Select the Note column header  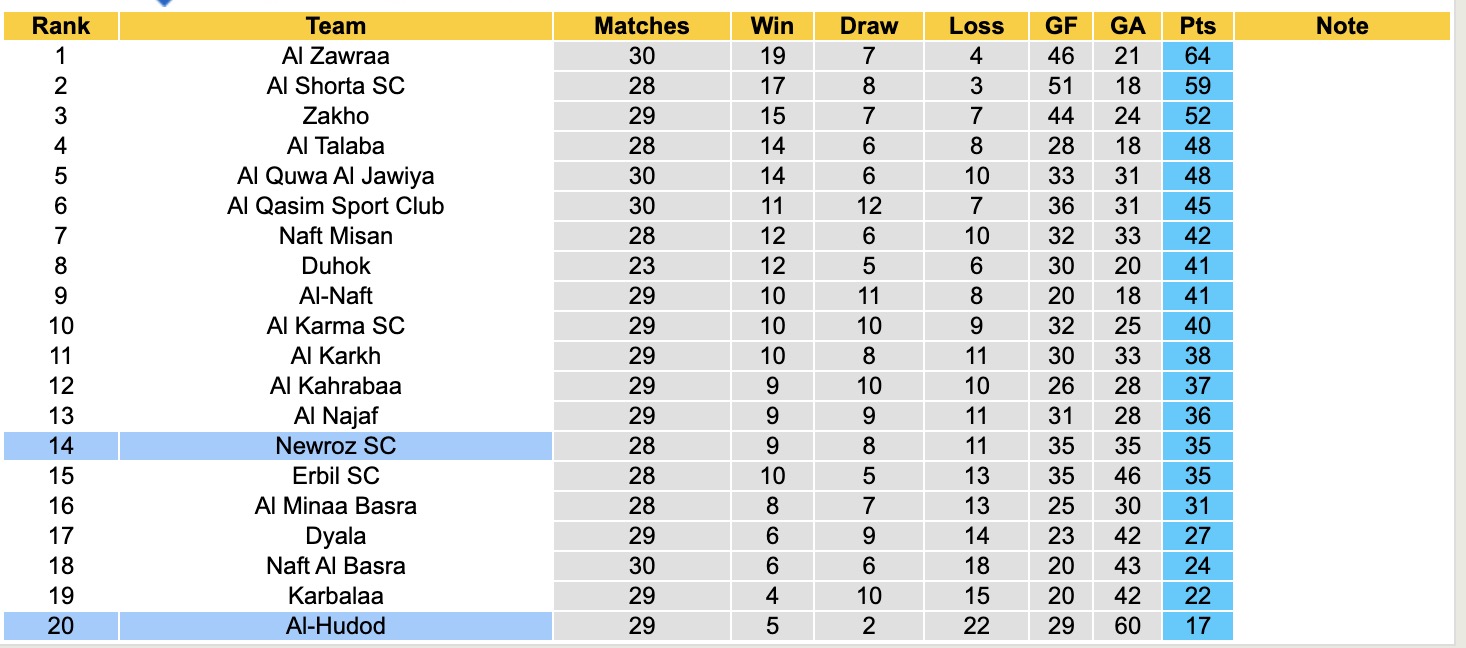coord(1341,26)
